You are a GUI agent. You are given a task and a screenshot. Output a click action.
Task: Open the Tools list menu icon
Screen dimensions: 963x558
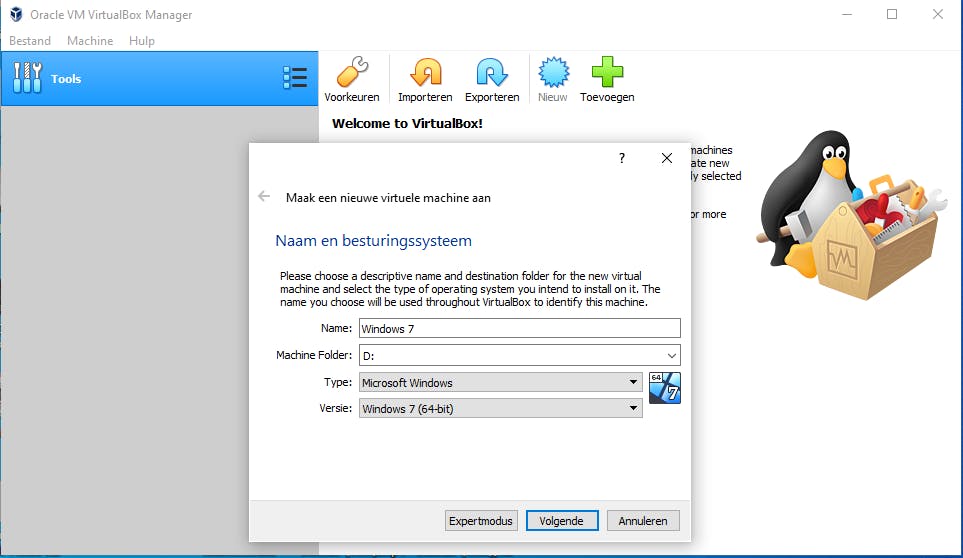[x=295, y=78]
